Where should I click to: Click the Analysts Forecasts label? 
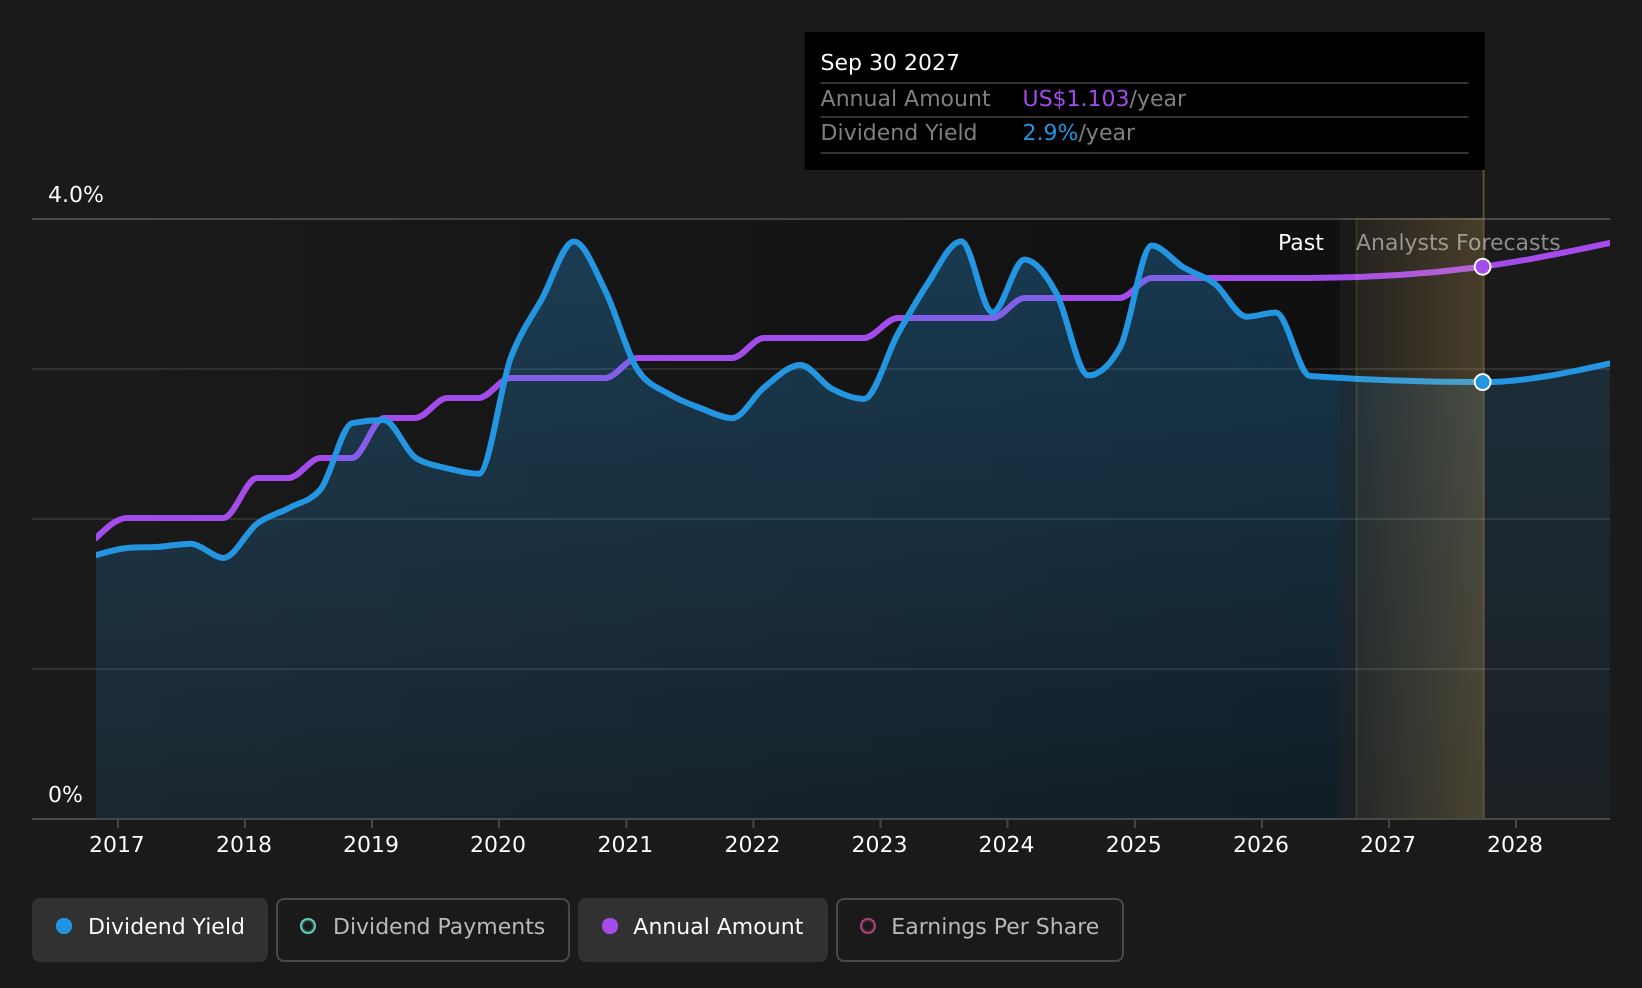click(1458, 243)
